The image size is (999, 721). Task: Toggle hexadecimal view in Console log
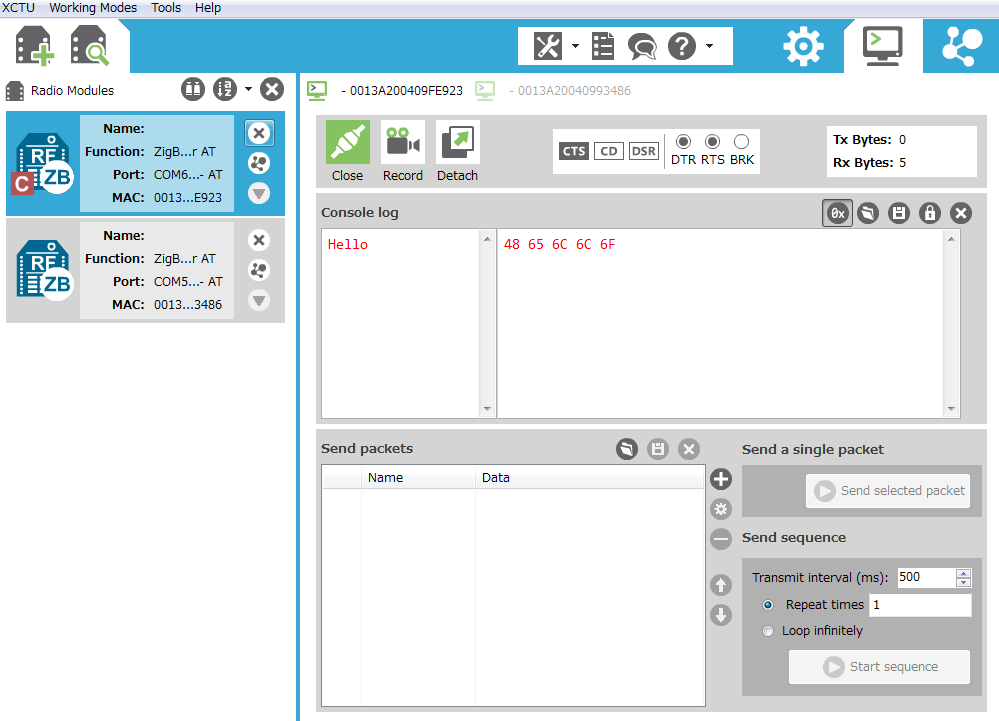pos(837,213)
